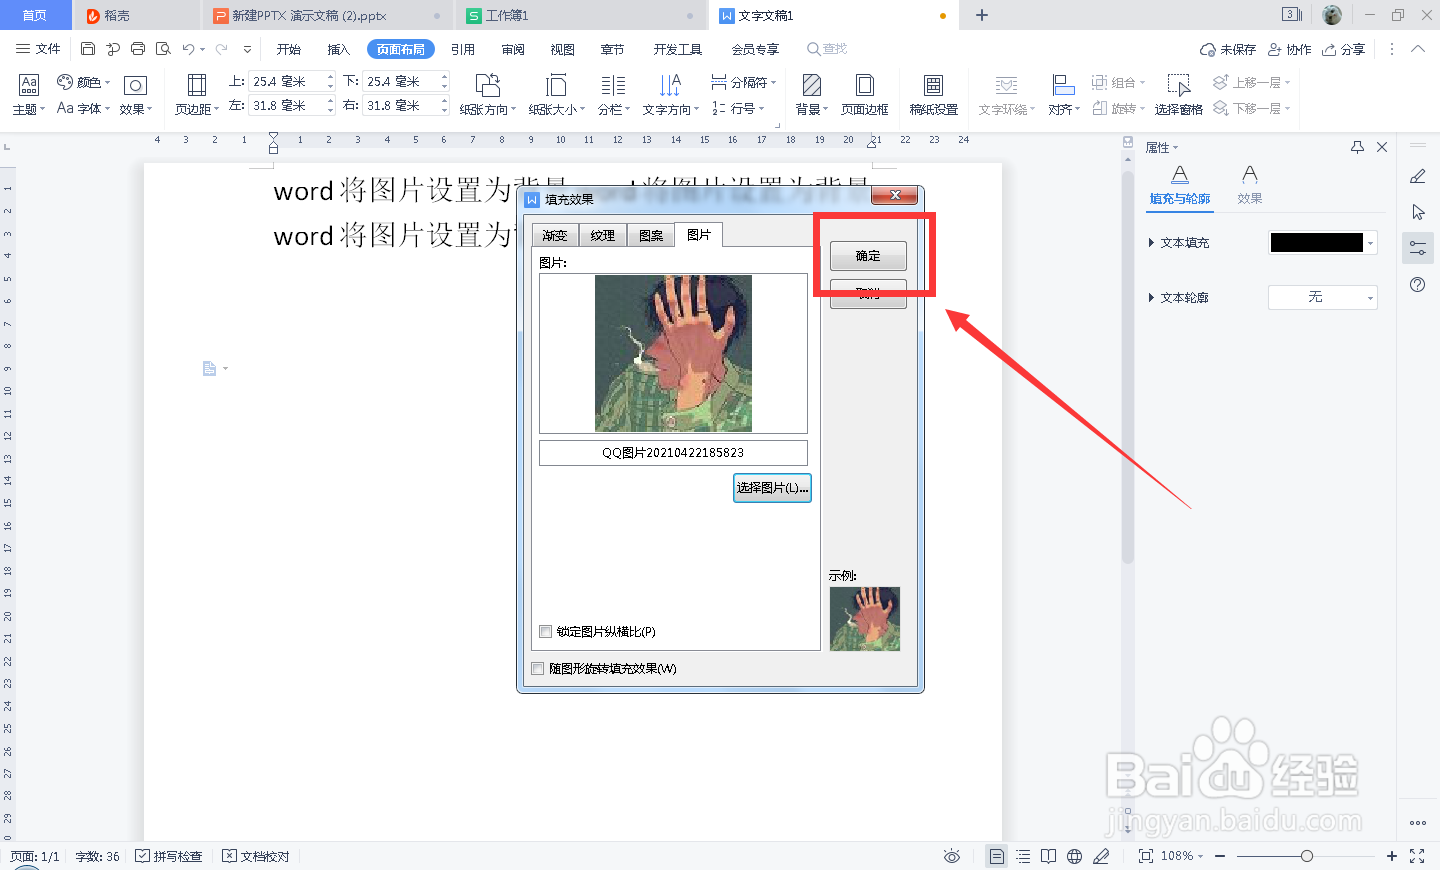Check 随图形旋转填充效果 checkbox
Image resolution: width=1440 pixels, height=870 pixels.
coord(538,668)
